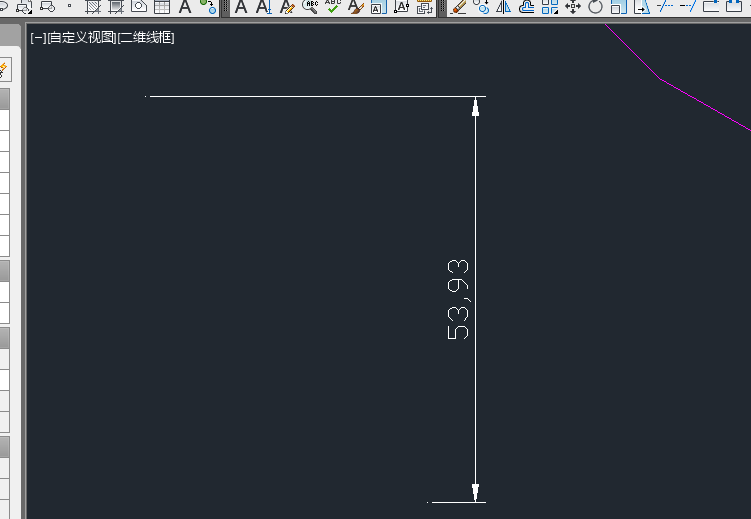Insert a Table
This screenshot has height=519, width=751.
(x=162, y=7)
